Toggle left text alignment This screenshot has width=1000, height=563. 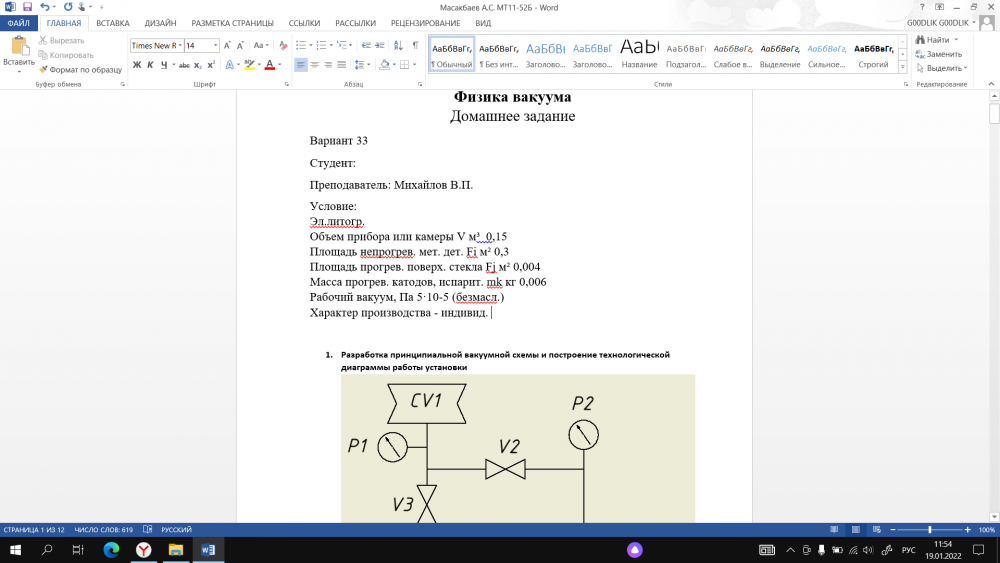click(x=301, y=65)
